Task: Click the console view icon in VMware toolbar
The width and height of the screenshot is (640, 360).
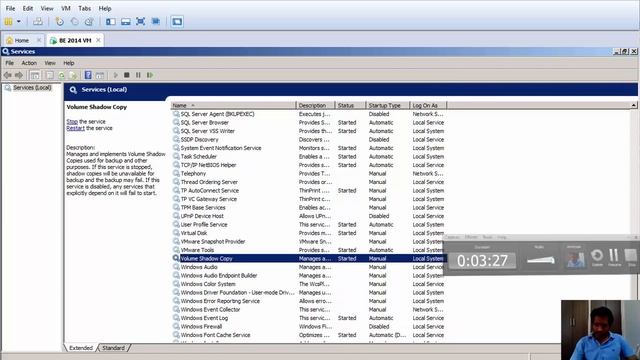Action: (x=177, y=22)
